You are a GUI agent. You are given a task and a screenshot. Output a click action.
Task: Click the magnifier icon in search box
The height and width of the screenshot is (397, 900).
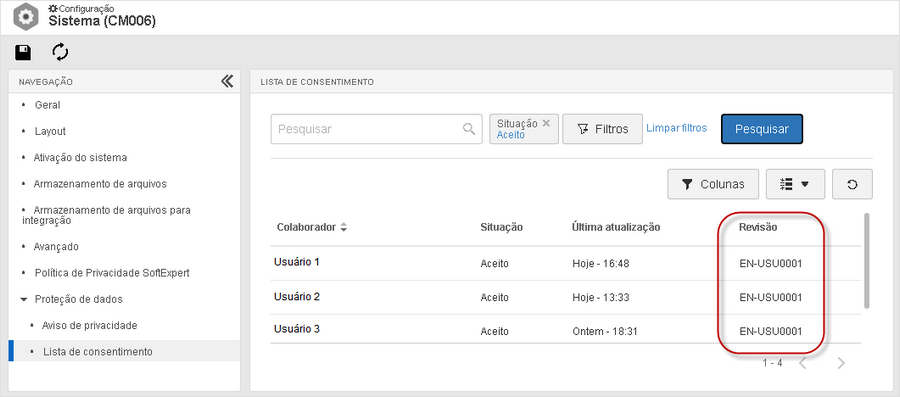point(469,129)
